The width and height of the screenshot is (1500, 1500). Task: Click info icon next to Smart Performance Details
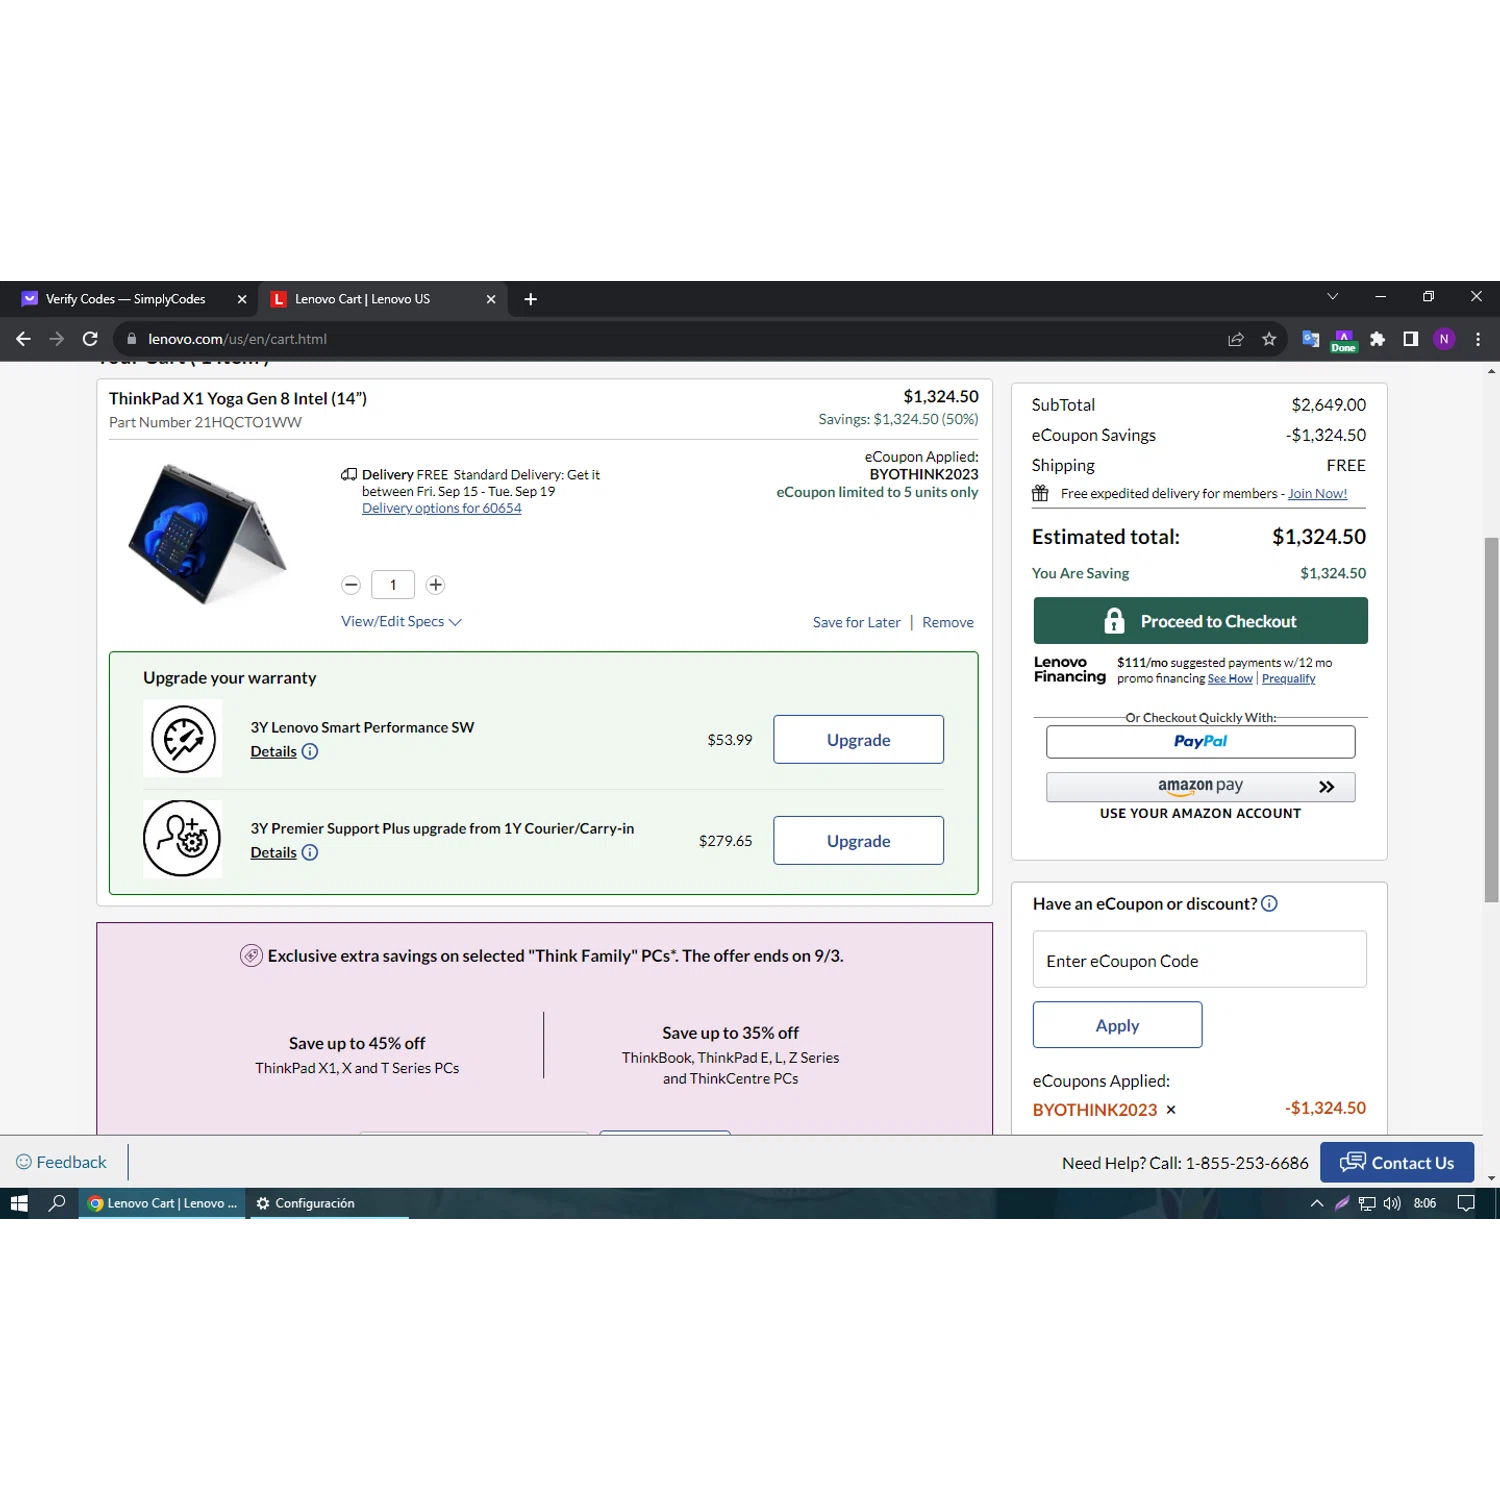[x=310, y=751]
